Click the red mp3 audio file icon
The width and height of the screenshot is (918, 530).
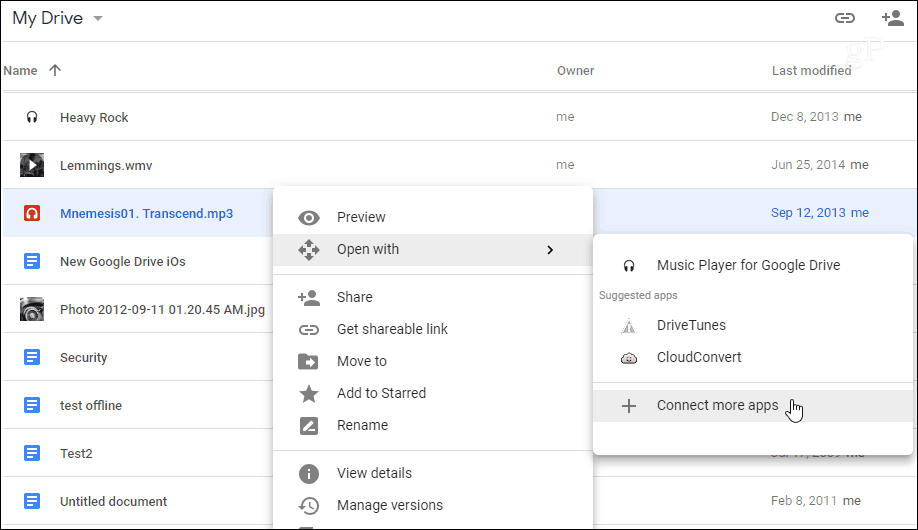pos(32,213)
